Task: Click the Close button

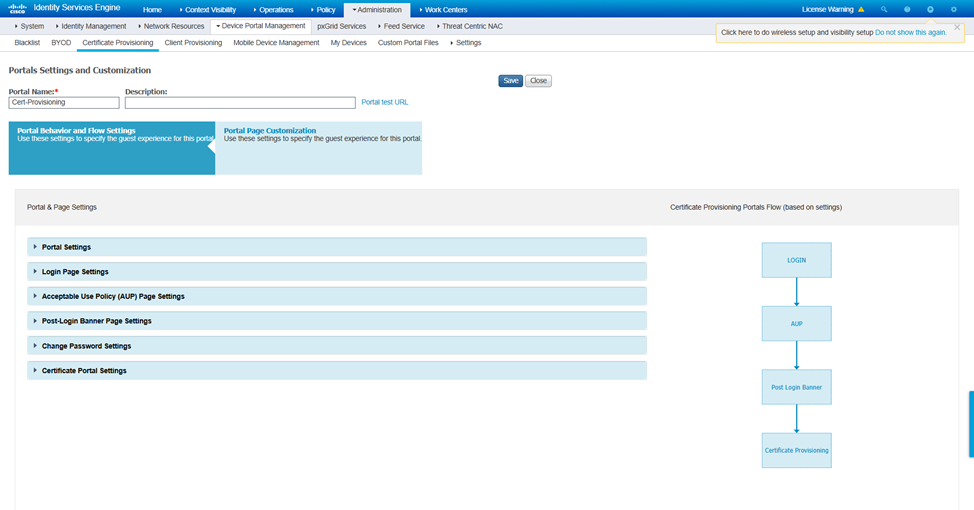Action: pos(539,81)
